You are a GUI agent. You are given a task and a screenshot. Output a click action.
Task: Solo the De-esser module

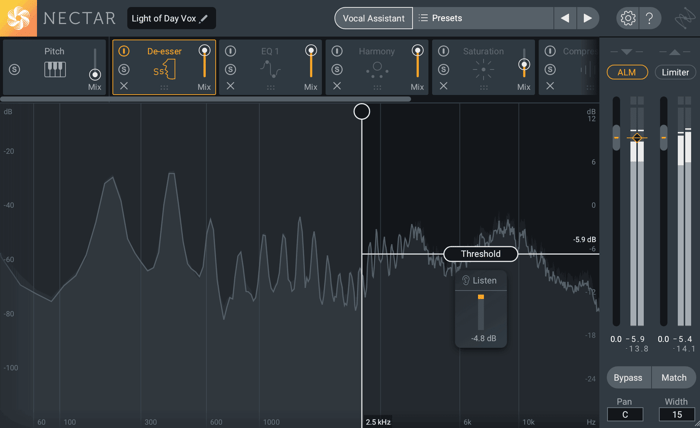(x=124, y=70)
